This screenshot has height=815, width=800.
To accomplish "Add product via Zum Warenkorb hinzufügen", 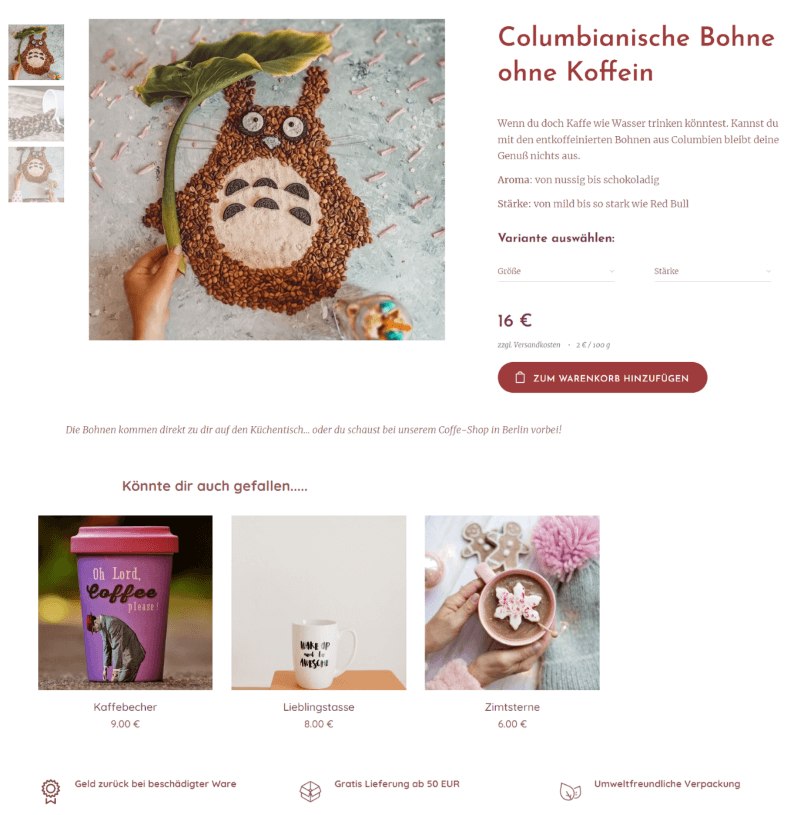I will [x=602, y=378].
